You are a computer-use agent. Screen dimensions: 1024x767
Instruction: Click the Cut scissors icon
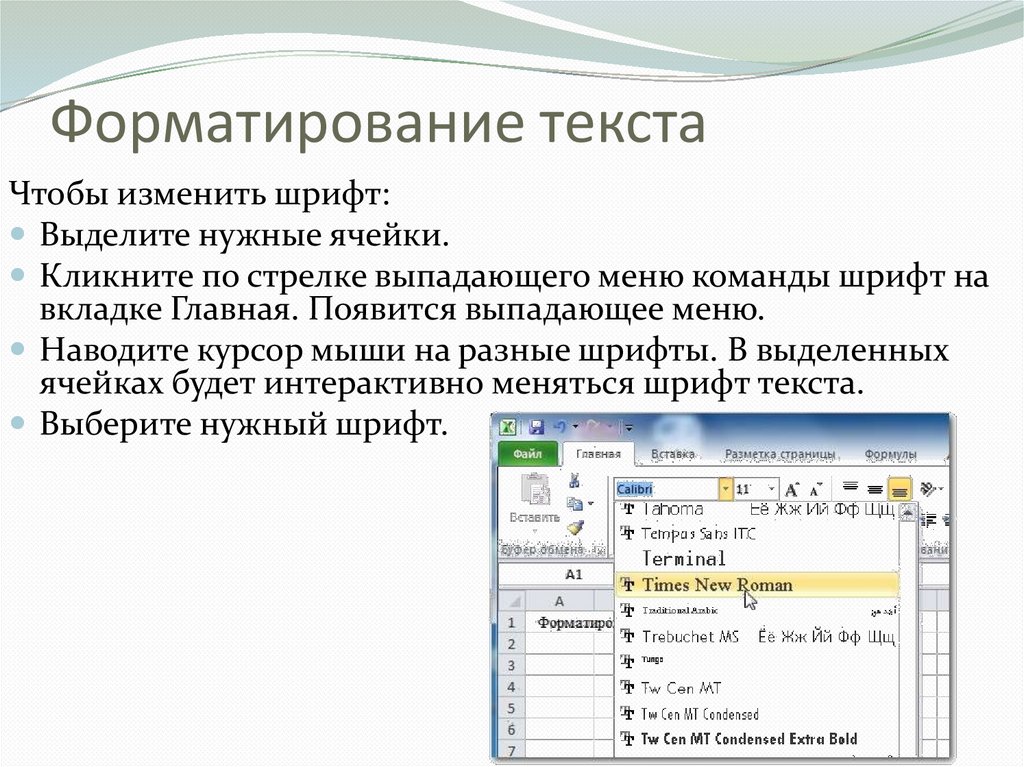(x=574, y=480)
